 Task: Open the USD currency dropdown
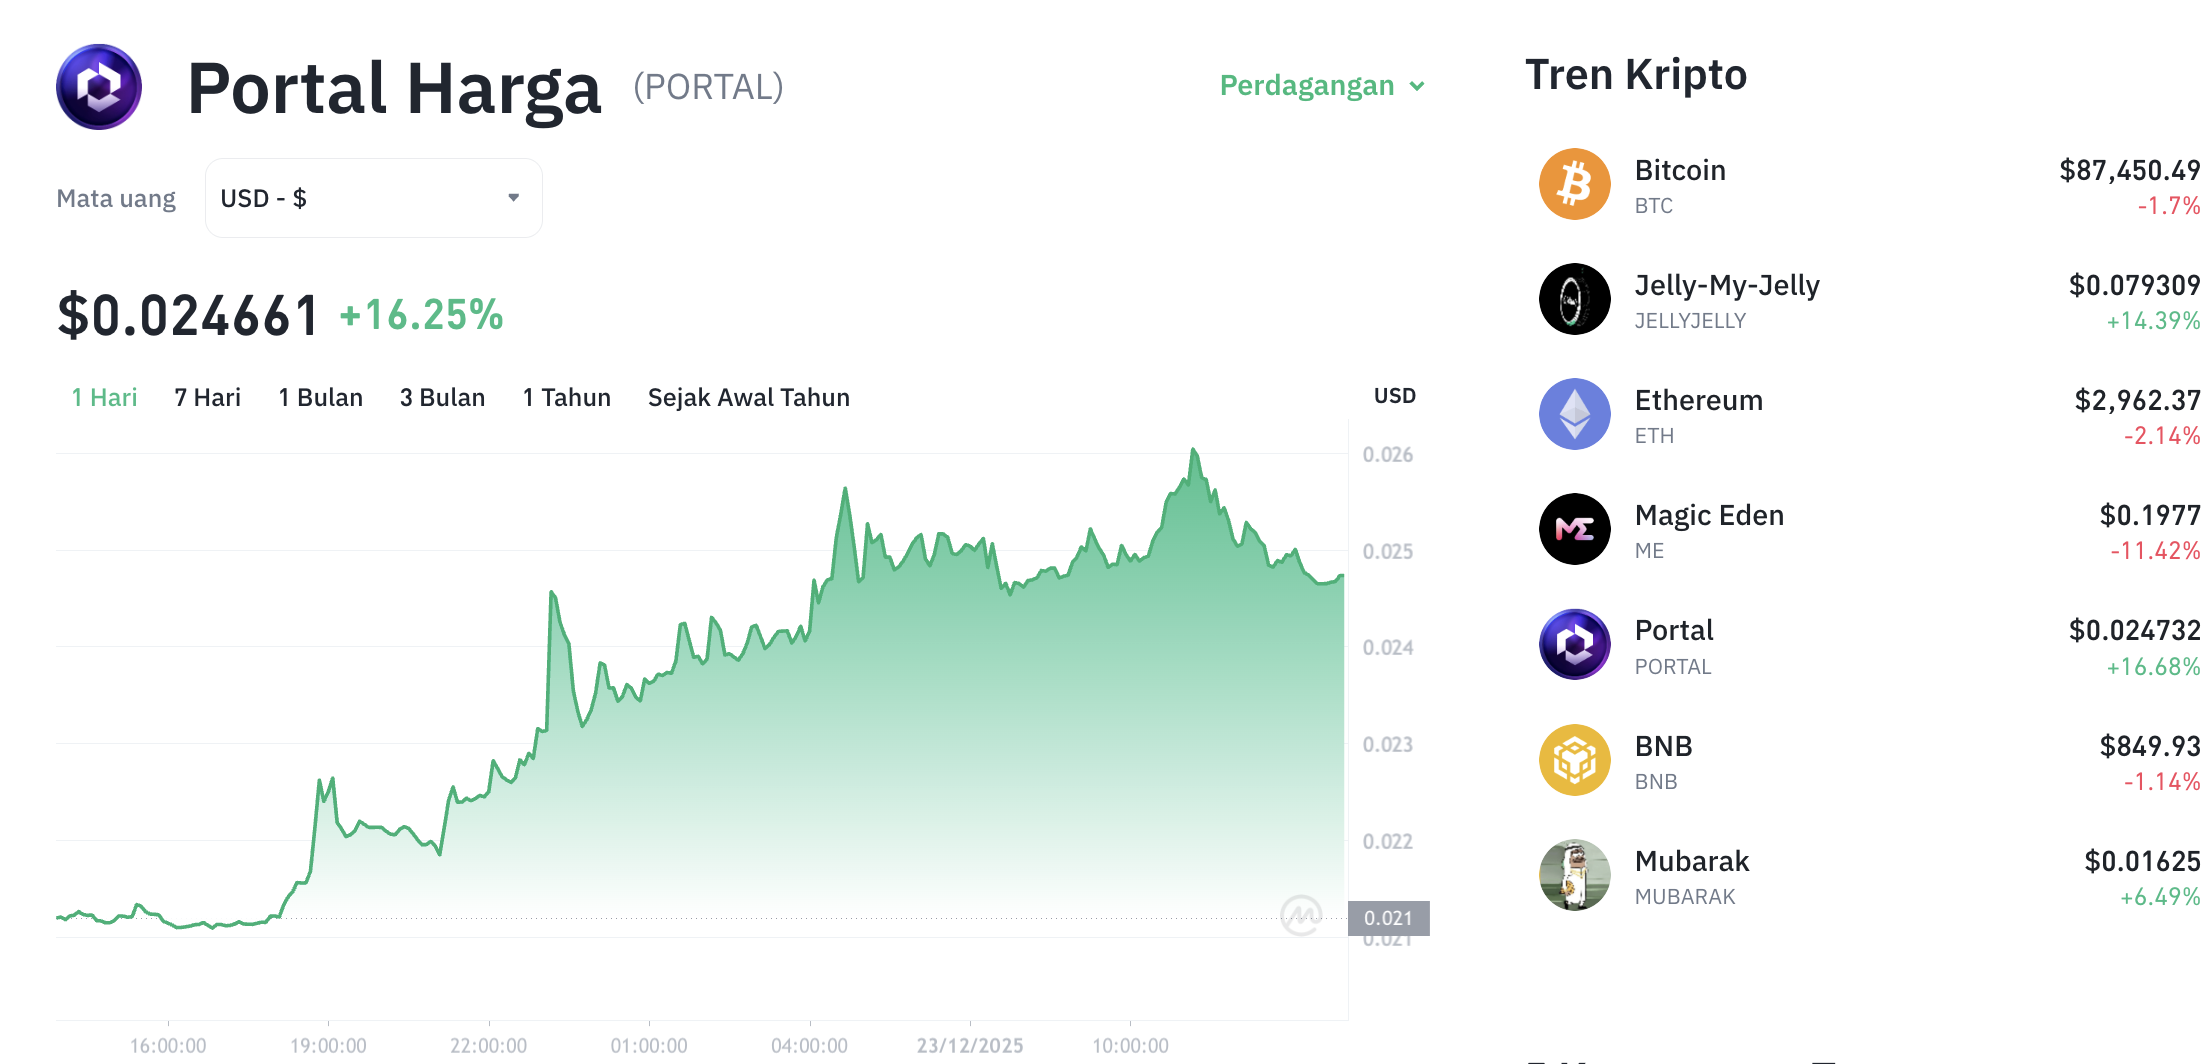(373, 198)
